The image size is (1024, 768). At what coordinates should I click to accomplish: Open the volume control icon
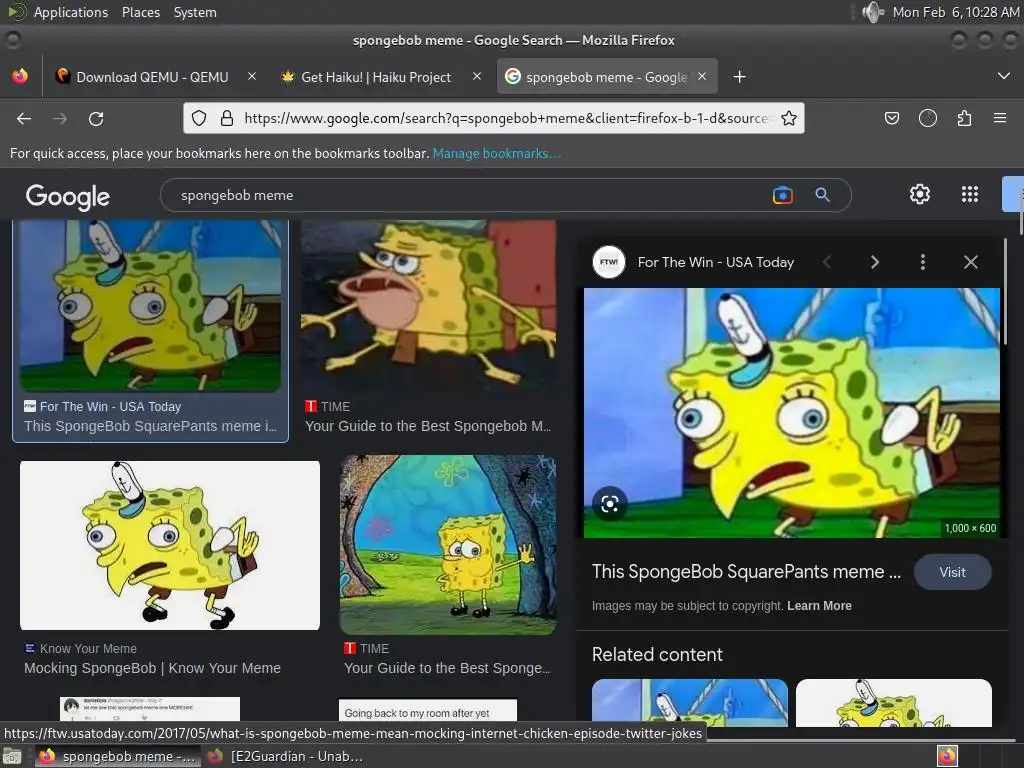click(x=872, y=12)
